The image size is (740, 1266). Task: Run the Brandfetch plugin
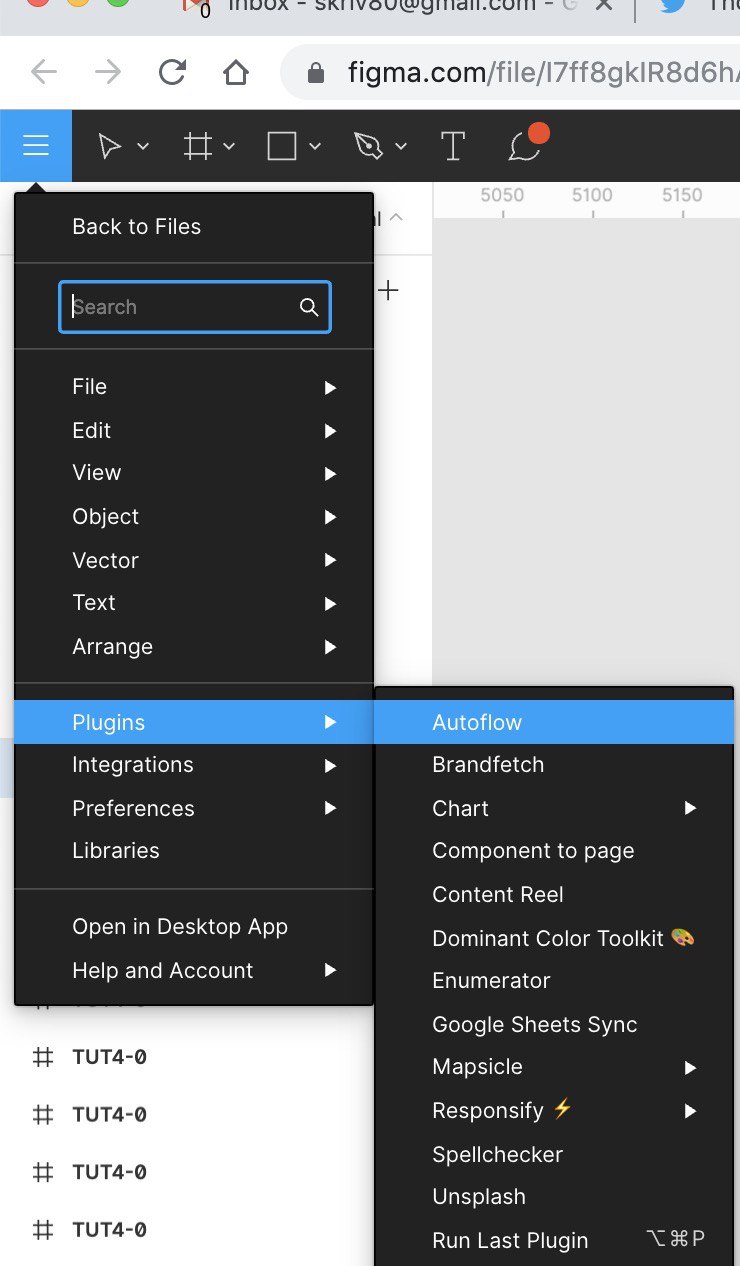[x=554, y=765]
